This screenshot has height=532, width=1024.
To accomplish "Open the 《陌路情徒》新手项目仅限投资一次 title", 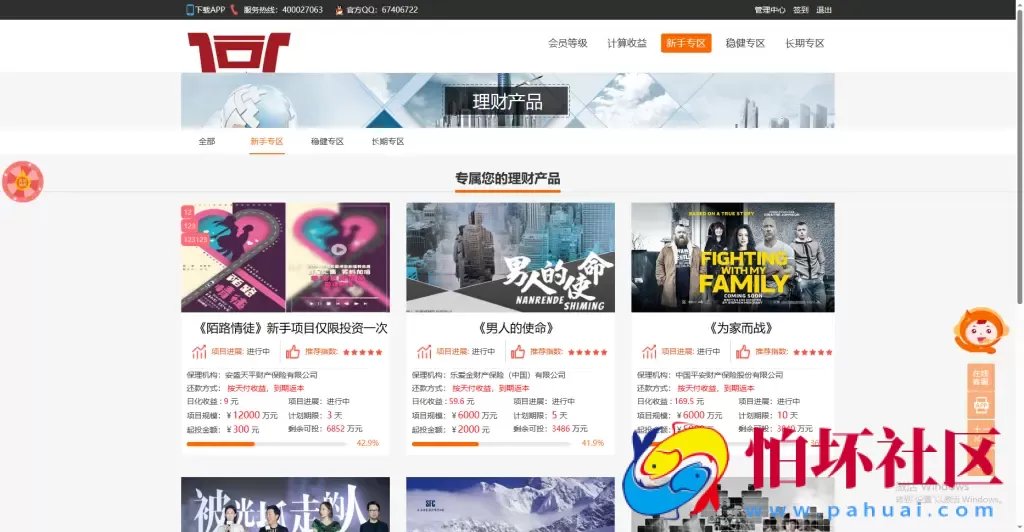I will (x=292, y=328).
